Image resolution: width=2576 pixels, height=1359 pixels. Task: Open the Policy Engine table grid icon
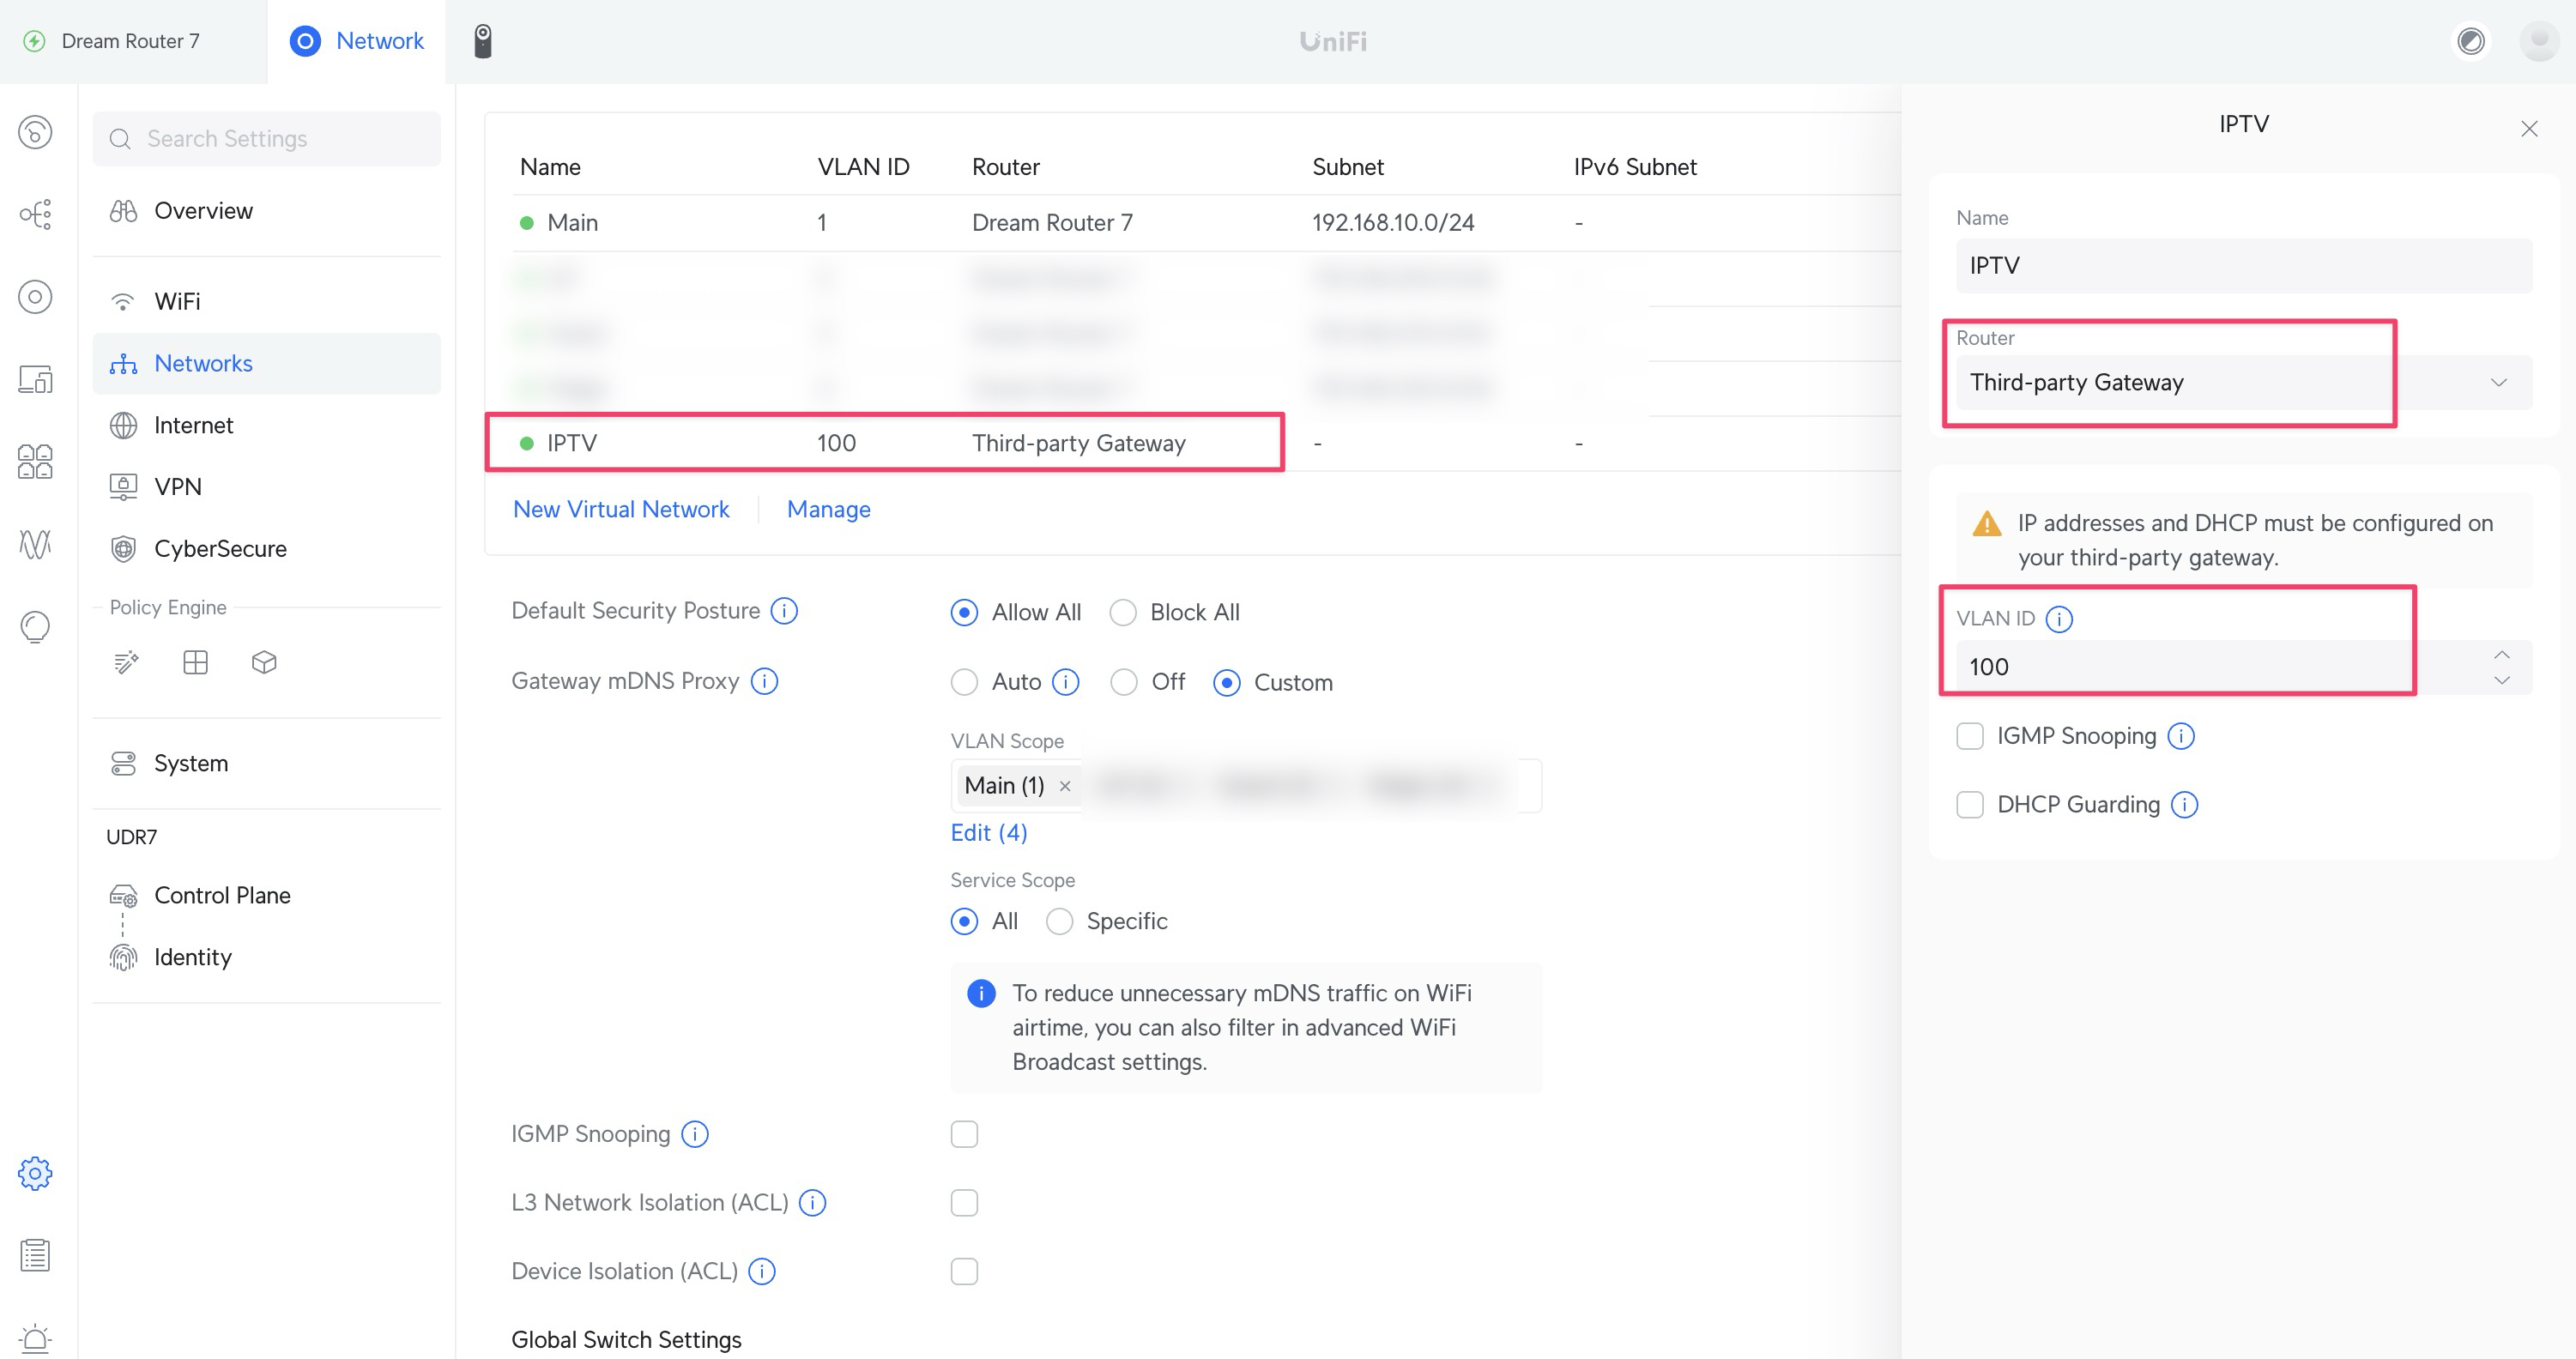(195, 662)
